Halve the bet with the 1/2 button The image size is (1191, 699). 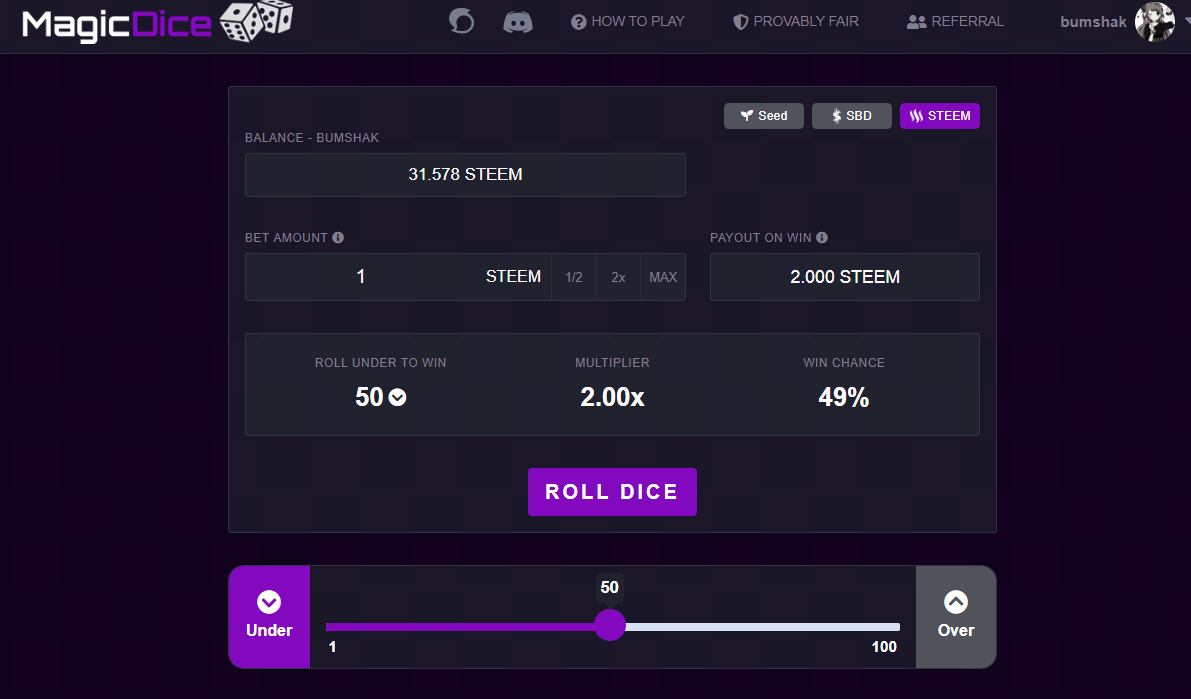click(x=573, y=277)
